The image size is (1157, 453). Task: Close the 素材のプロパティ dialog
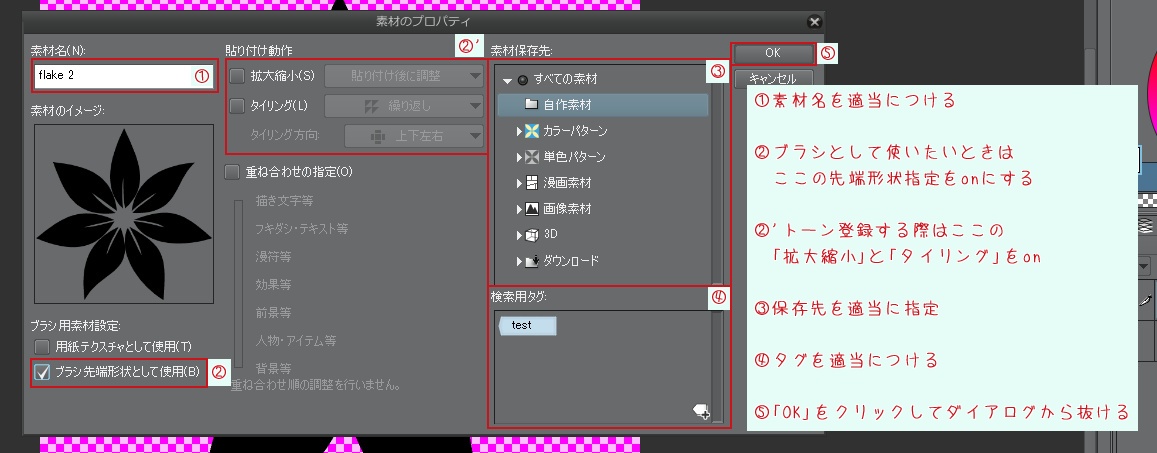coord(814,22)
